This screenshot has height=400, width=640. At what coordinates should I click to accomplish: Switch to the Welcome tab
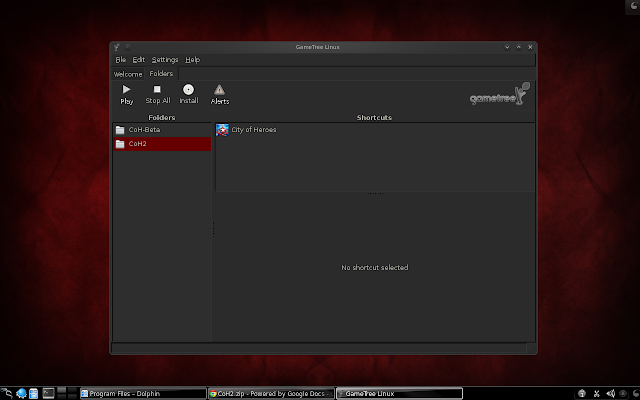point(128,74)
